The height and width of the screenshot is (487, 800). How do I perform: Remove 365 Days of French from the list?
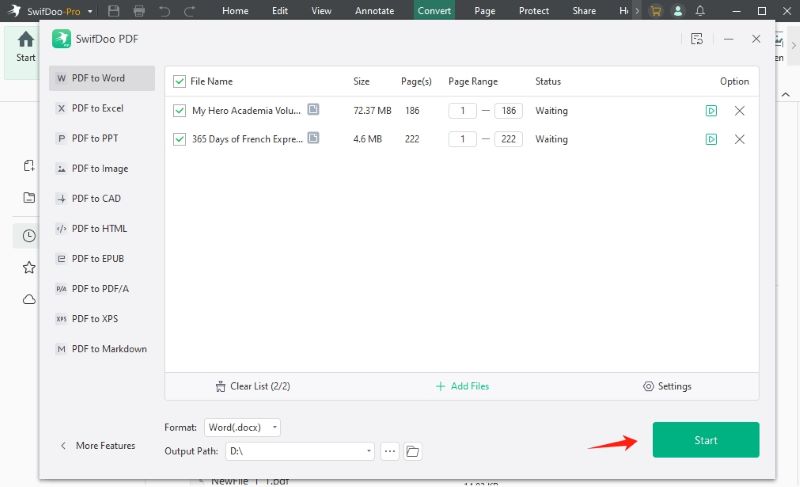point(739,139)
